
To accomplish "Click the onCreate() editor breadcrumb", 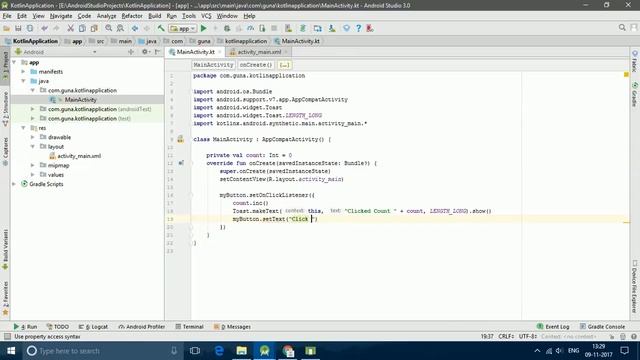I will coord(256,65).
